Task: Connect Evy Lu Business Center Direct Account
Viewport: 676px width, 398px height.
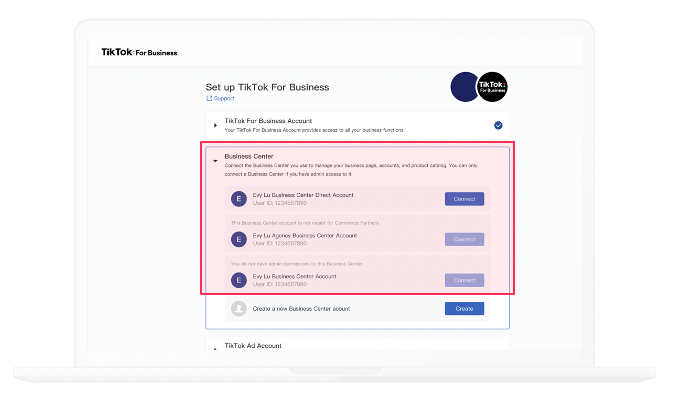Action: tap(464, 199)
